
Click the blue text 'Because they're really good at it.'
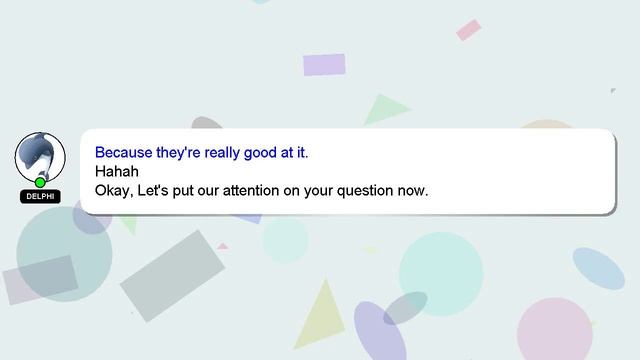[201, 153]
